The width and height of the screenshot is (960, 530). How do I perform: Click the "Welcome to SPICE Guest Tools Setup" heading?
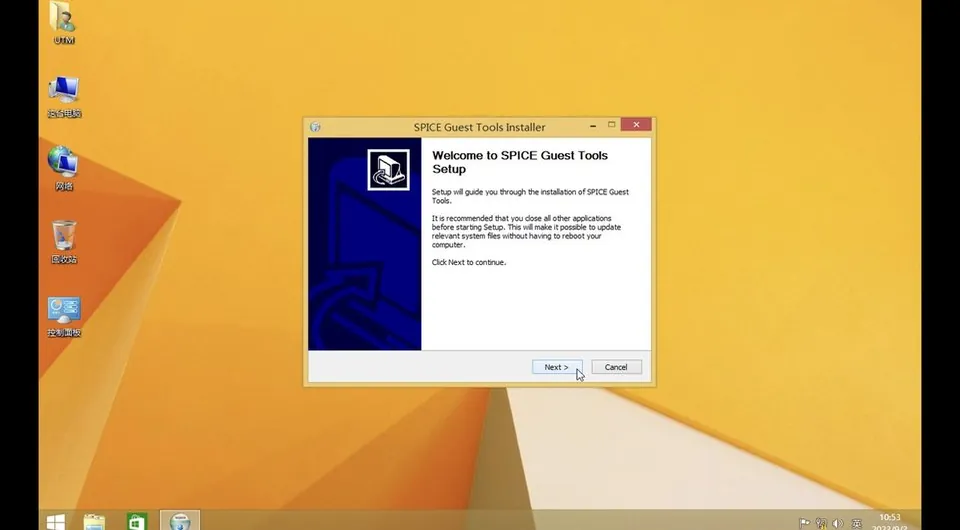(520, 162)
